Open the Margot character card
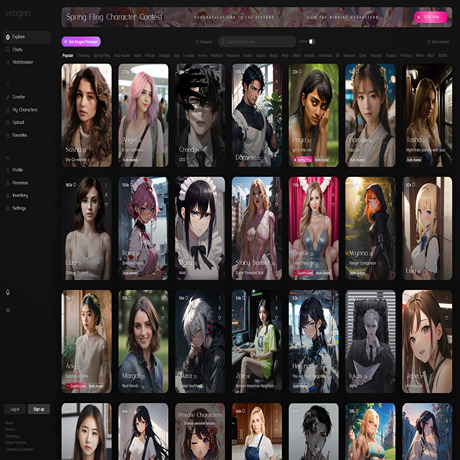 [143, 341]
